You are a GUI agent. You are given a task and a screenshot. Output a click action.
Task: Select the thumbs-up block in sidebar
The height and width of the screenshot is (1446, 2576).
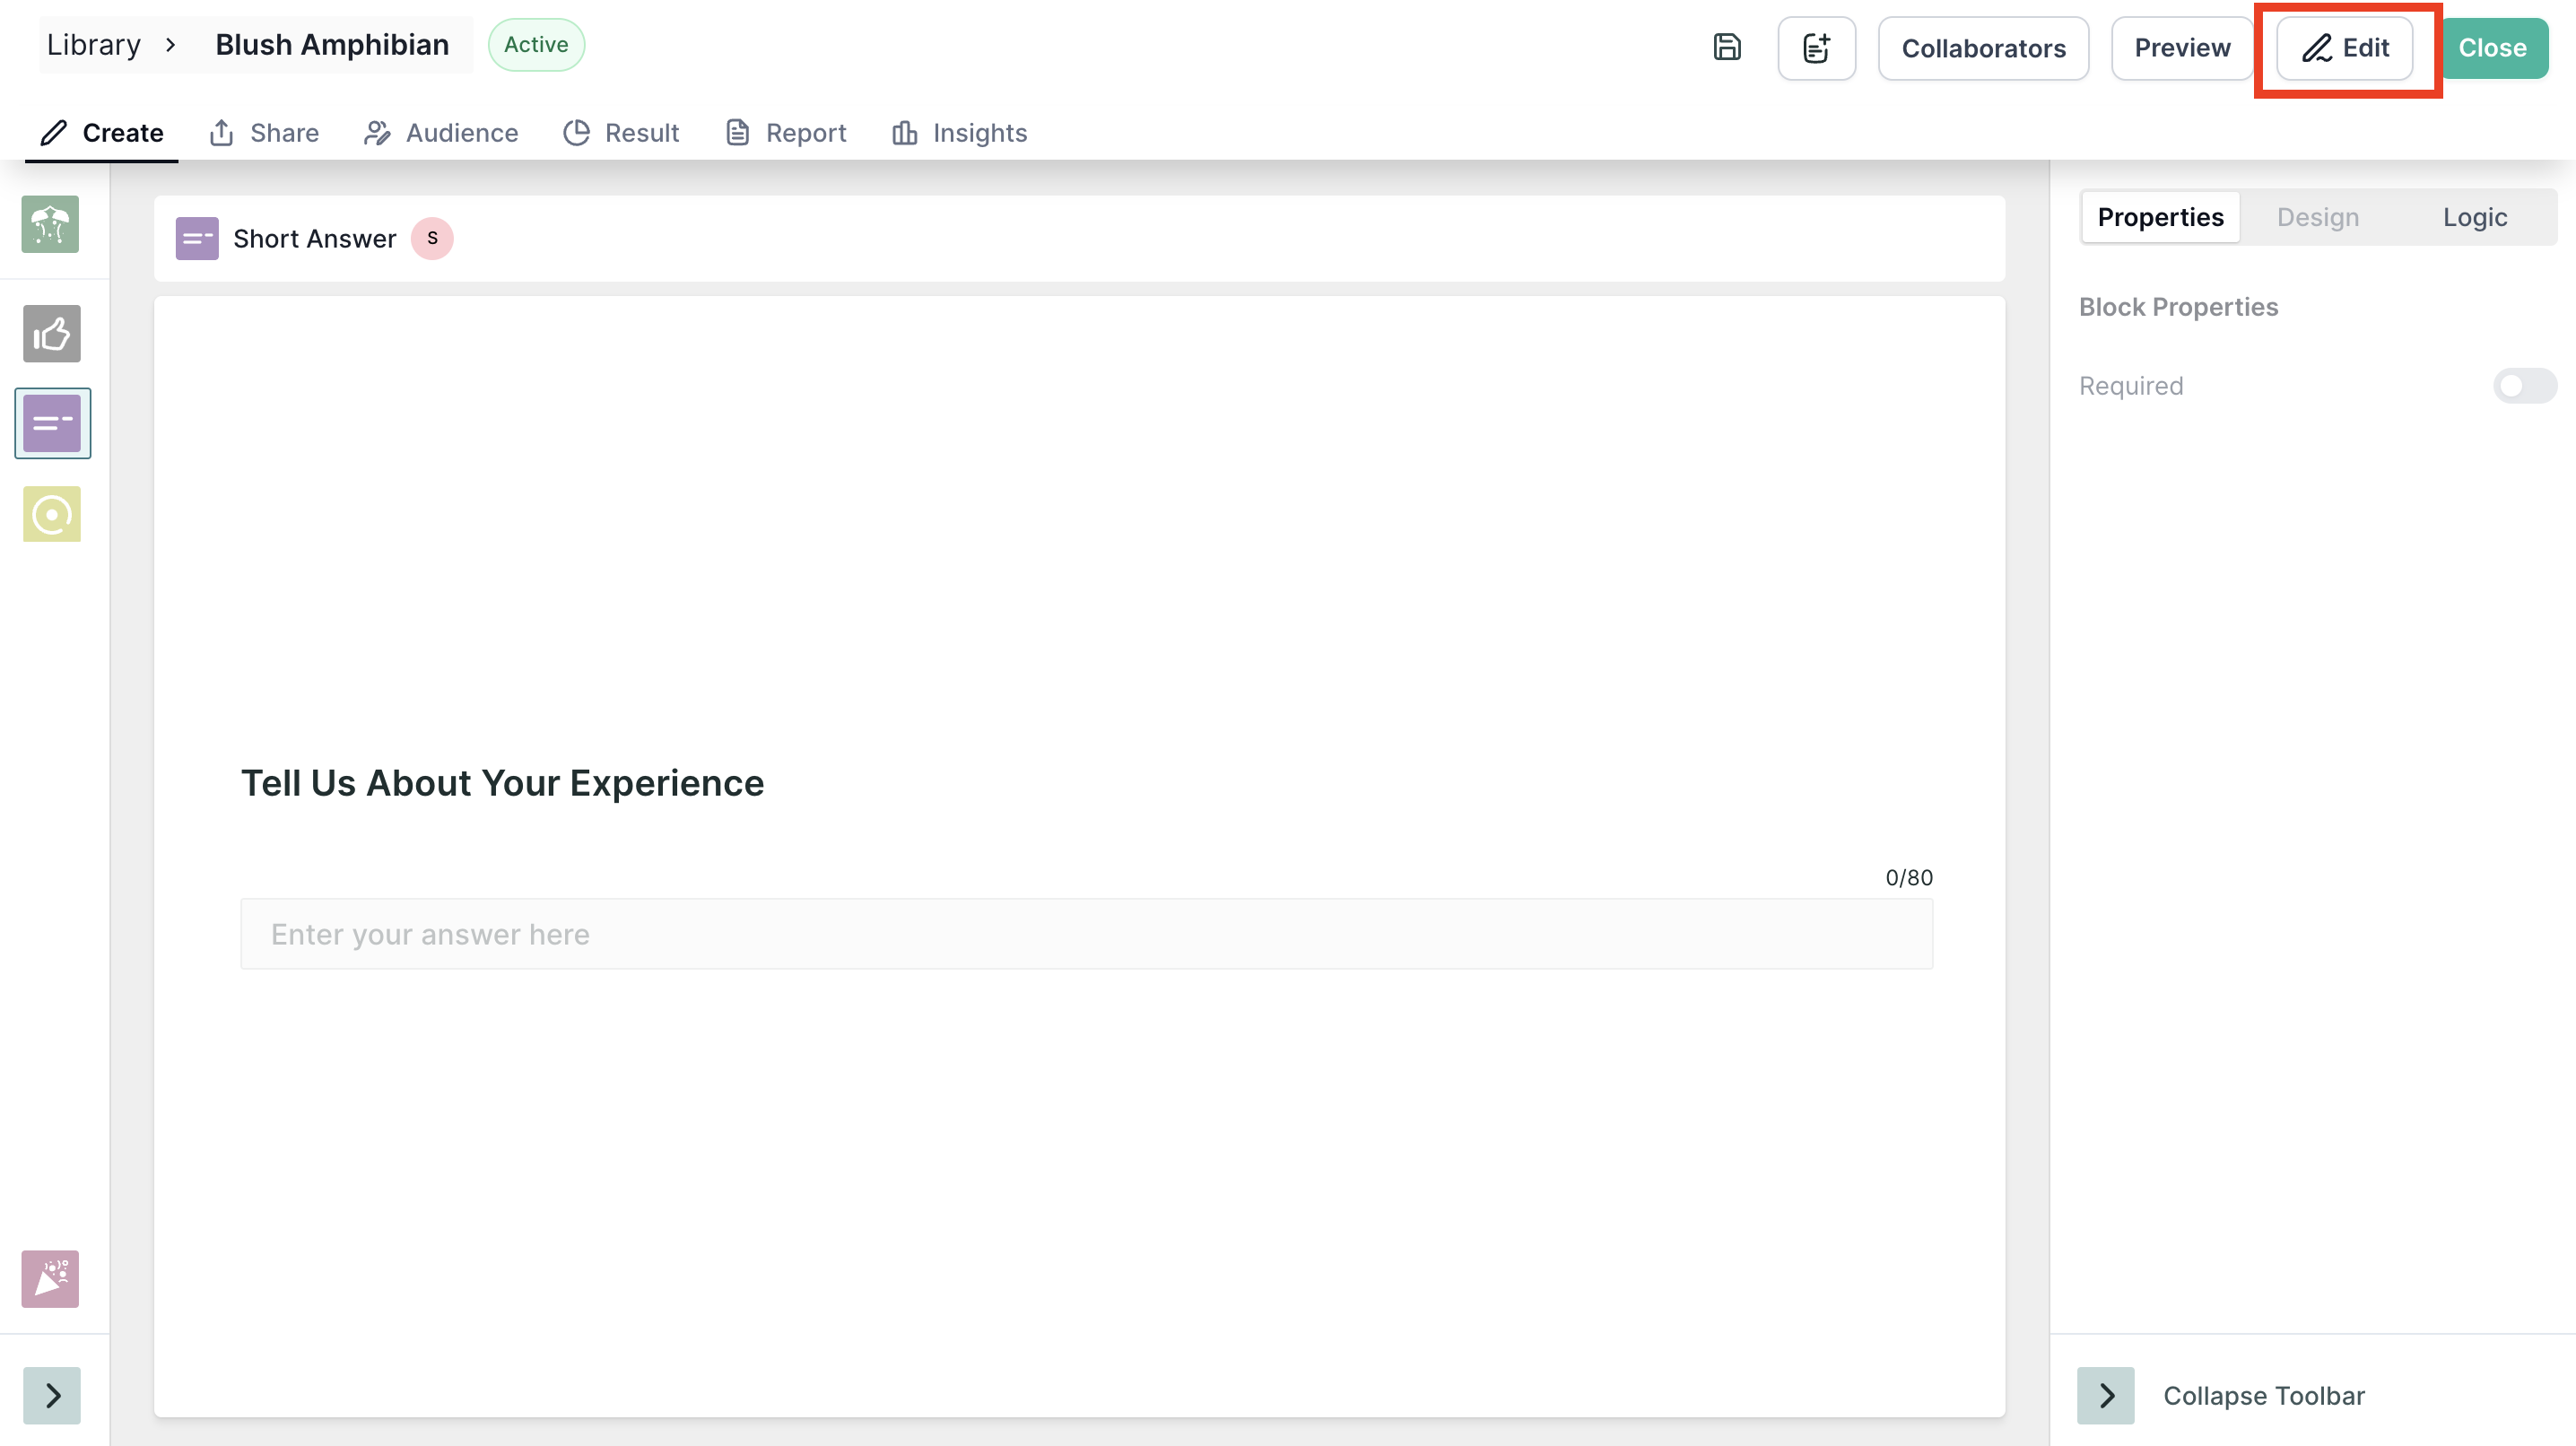click(52, 334)
